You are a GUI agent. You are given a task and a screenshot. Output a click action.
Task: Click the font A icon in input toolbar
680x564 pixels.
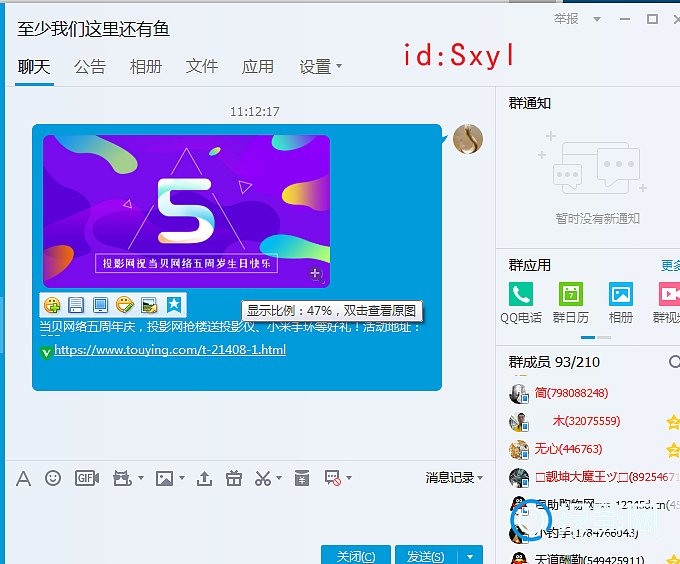point(23,479)
